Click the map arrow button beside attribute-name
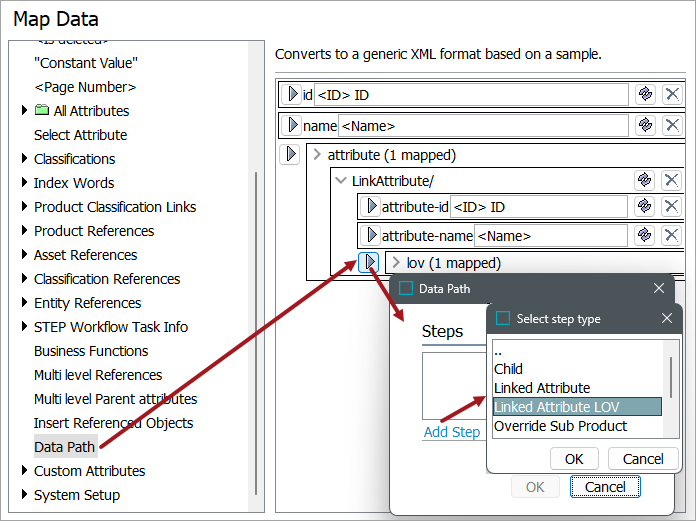 point(371,235)
